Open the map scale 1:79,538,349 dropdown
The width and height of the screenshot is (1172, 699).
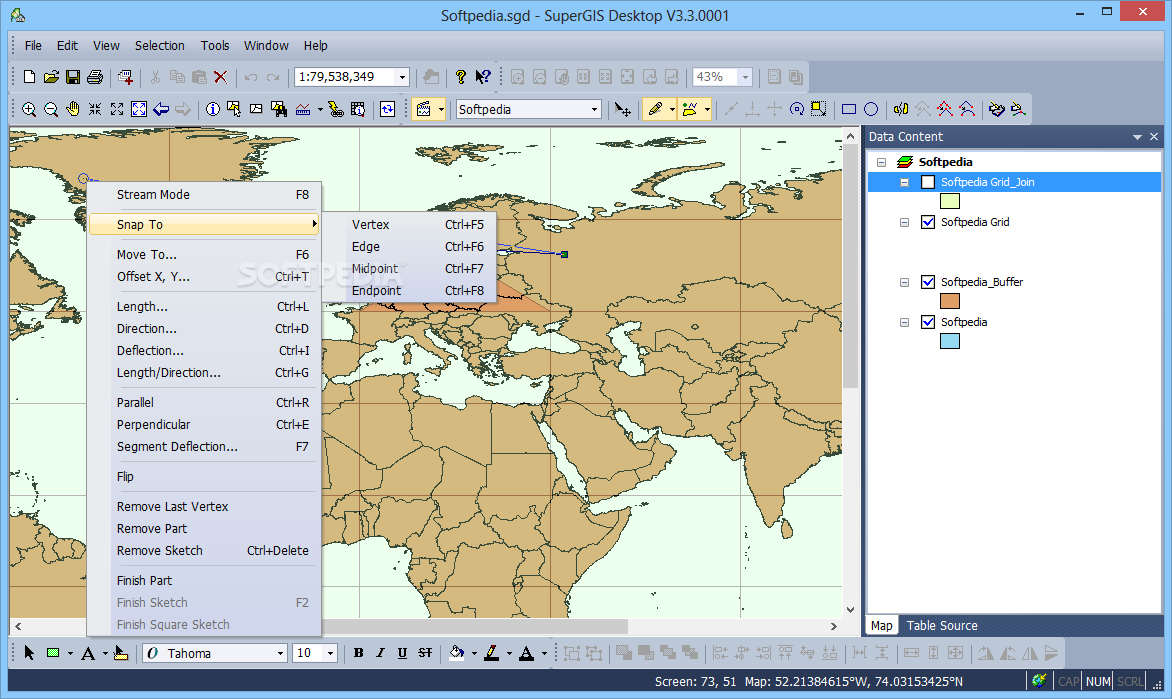click(402, 77)
